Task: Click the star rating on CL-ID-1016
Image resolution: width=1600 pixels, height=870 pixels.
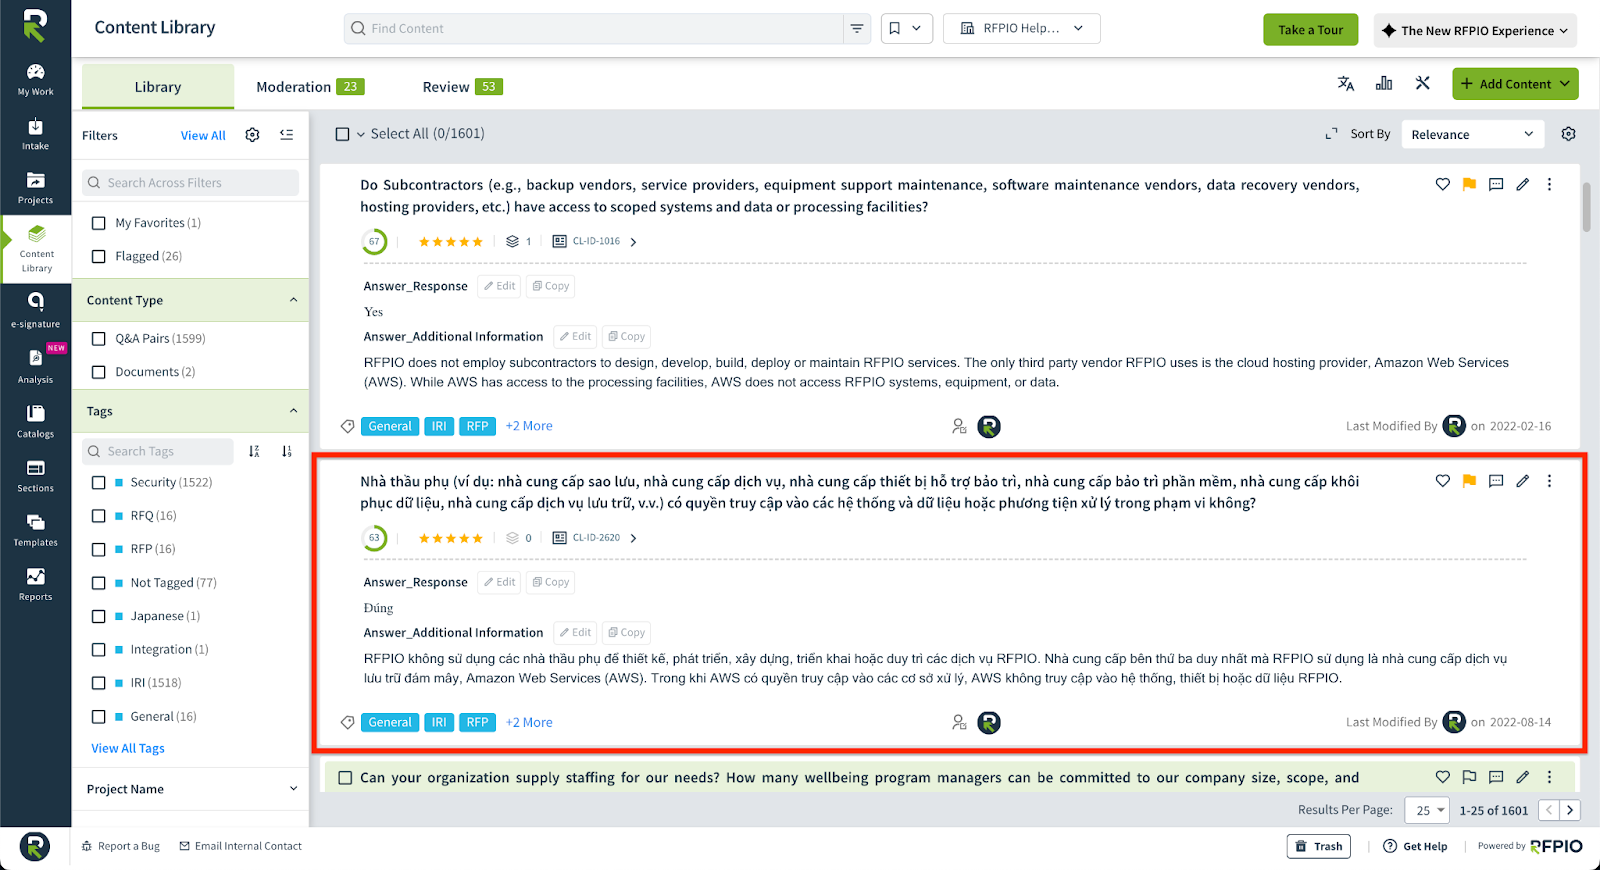Action: 450,242
